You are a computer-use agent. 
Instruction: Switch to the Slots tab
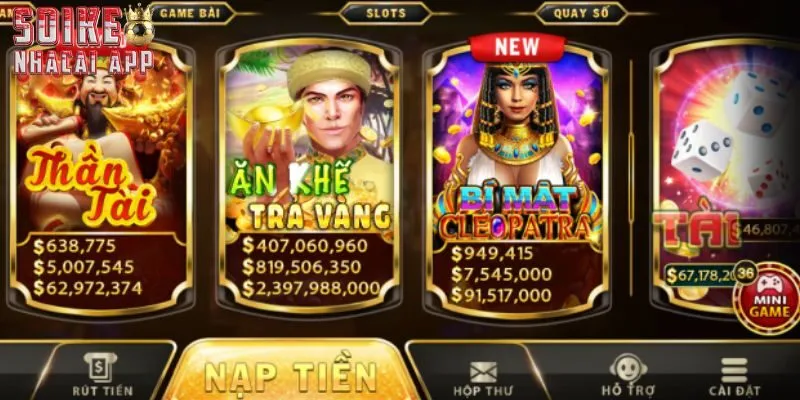click(x=386, y=14)
